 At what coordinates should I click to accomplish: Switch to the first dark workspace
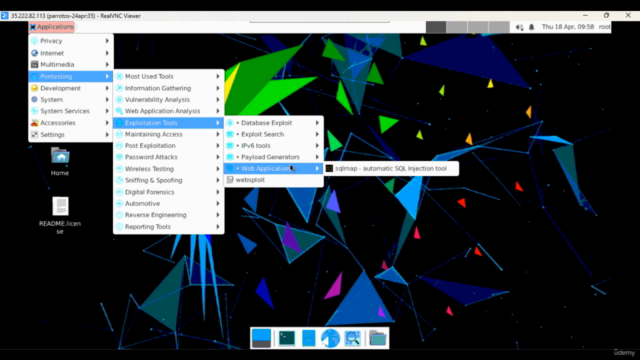(x=436, y=27)
